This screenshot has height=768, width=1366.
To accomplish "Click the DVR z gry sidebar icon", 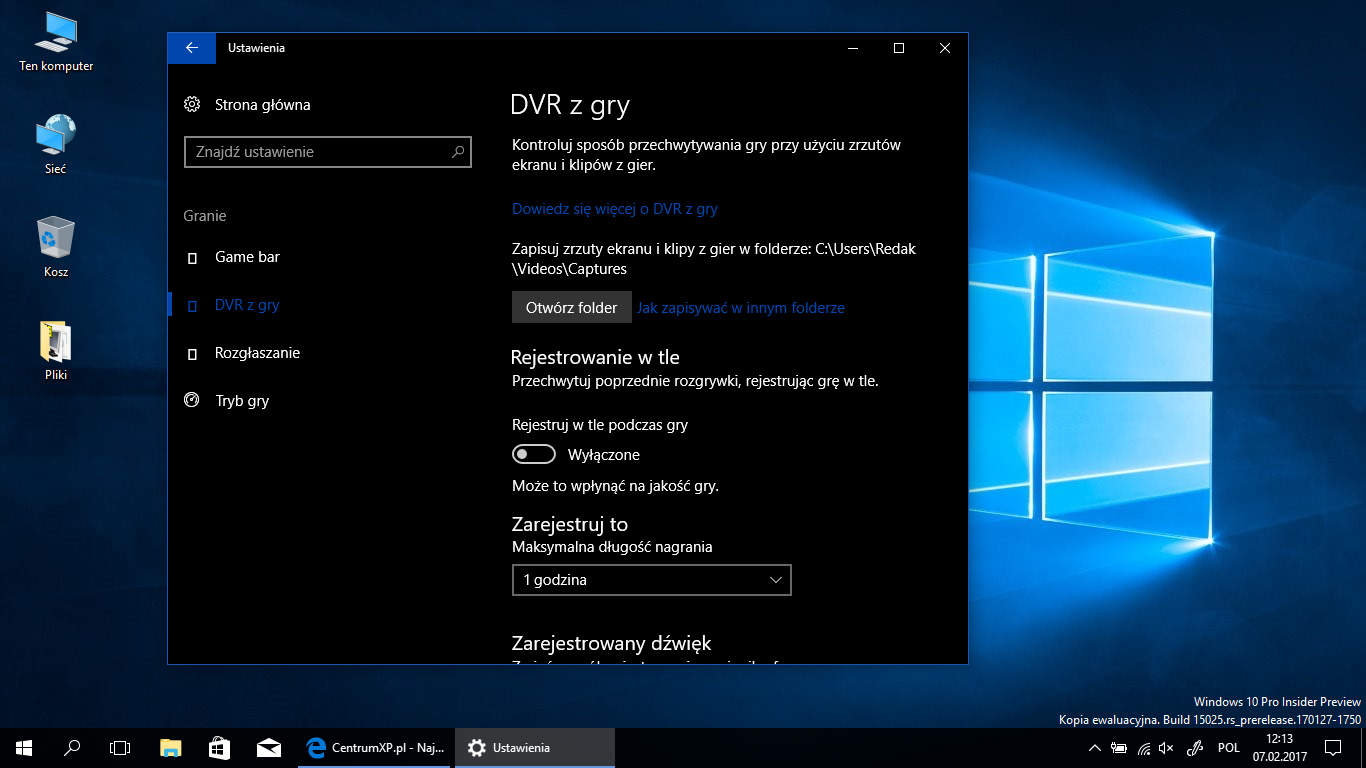I will (192, 306).
